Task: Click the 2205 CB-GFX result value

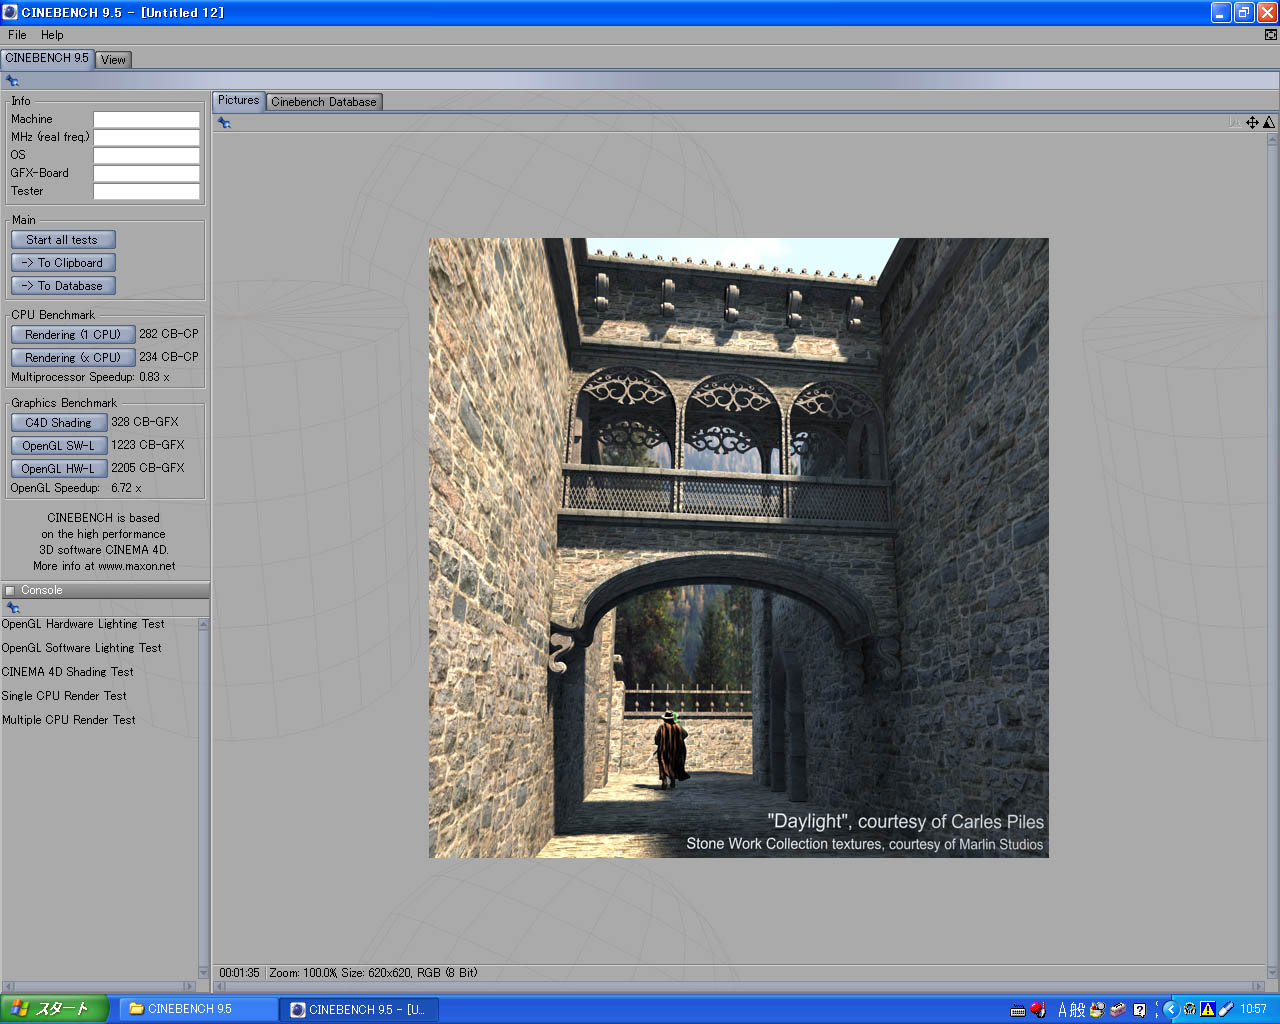Action: coord(148,468)
